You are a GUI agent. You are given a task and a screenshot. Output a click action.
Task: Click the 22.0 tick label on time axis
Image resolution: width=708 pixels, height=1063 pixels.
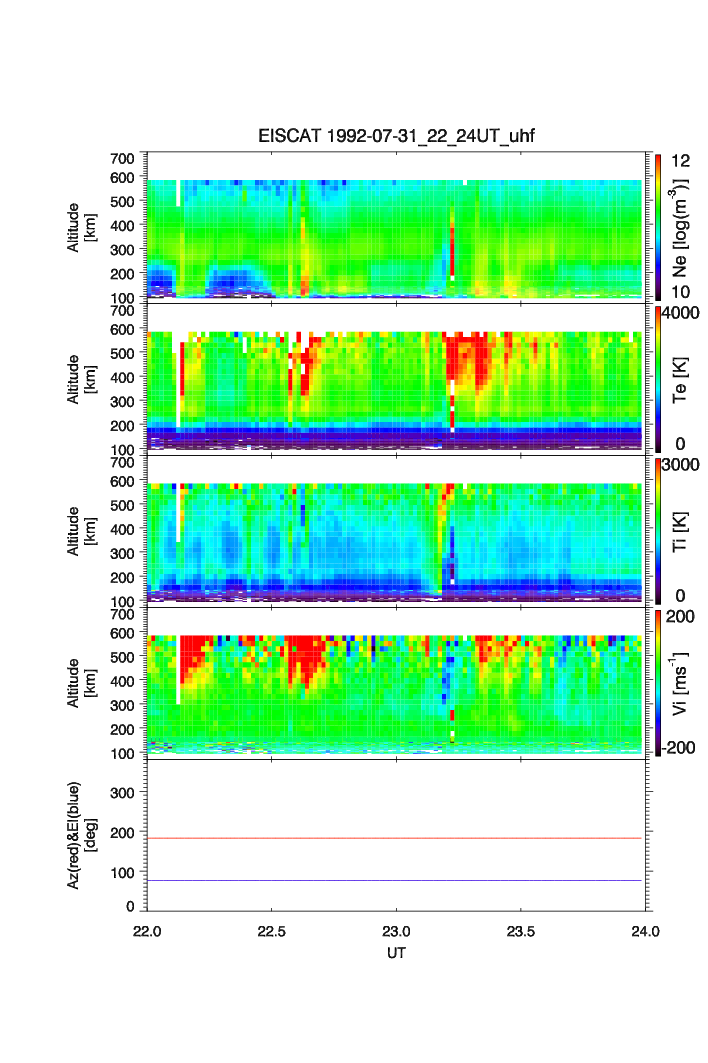(147, 931)
